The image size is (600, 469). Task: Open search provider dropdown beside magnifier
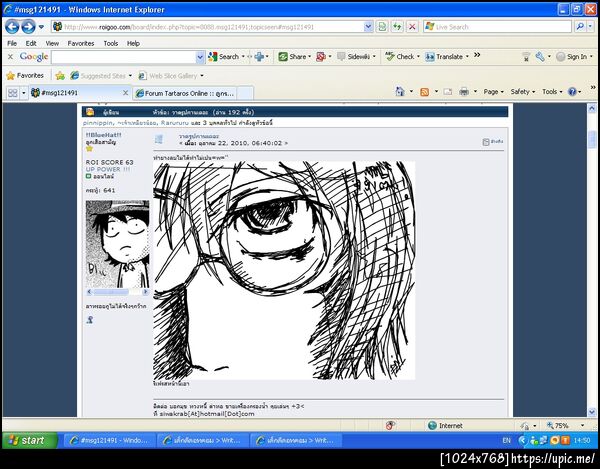[x=591, y=26]
